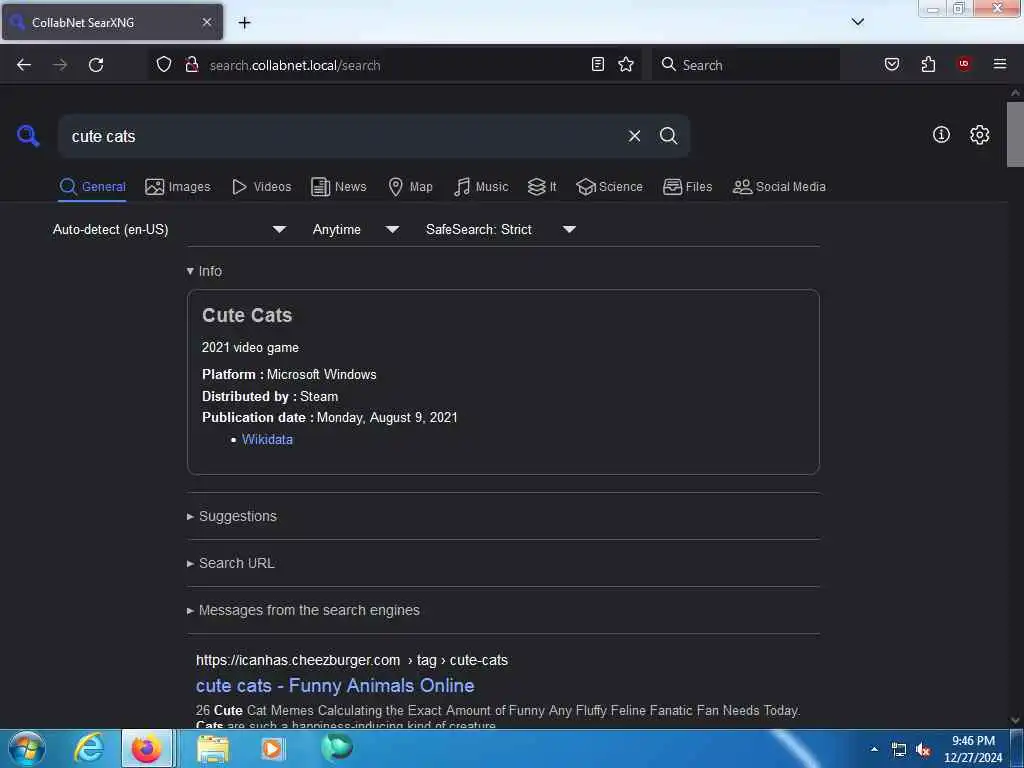Click the Cute Cats infobox title
Screen dimensions: 1024x768
click(247, 315)
